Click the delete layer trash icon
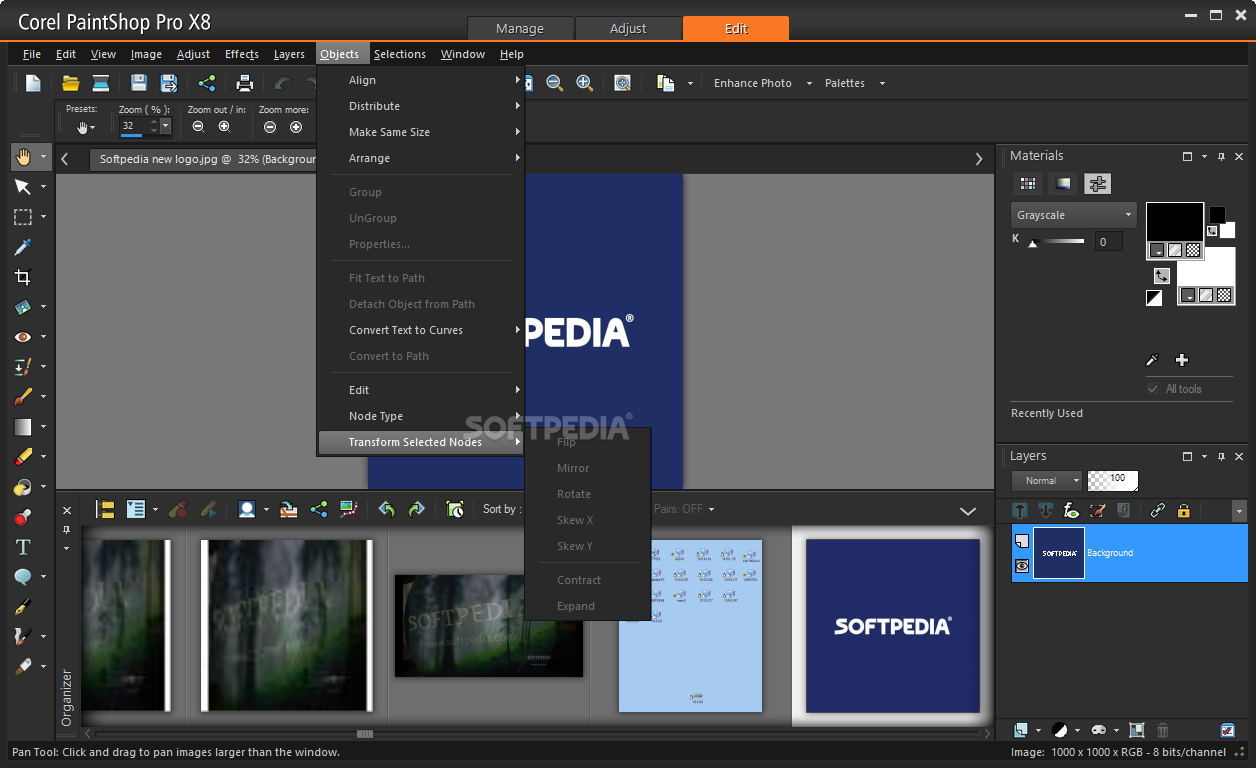Screen dimensions: 1256x768 pos(1163,731)
